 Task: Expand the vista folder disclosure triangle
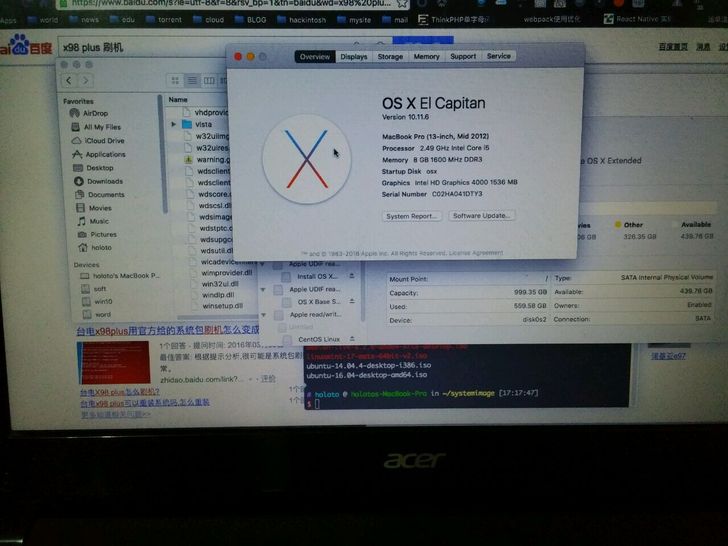(x=173, y=124)
